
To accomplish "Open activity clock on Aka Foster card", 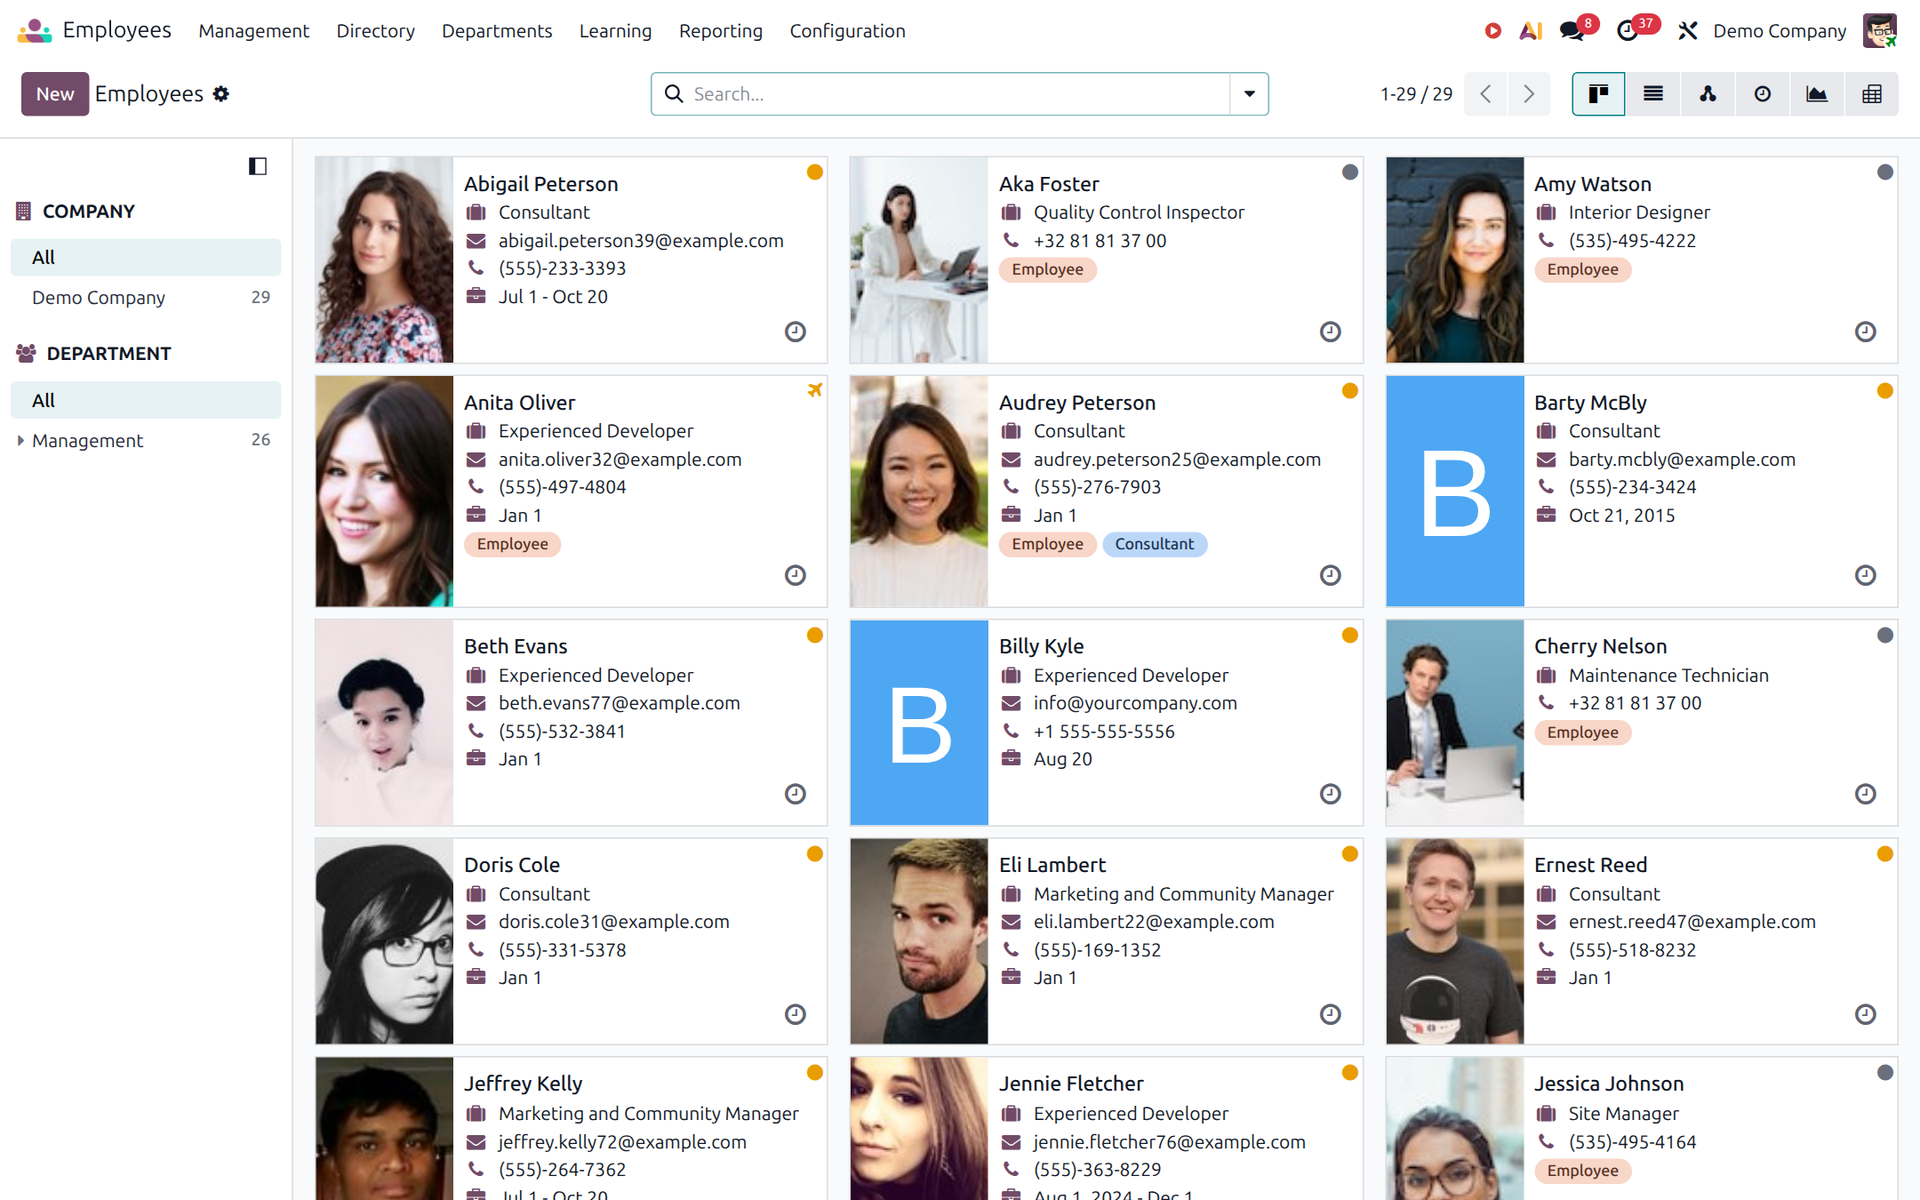I will point(1330,332).
